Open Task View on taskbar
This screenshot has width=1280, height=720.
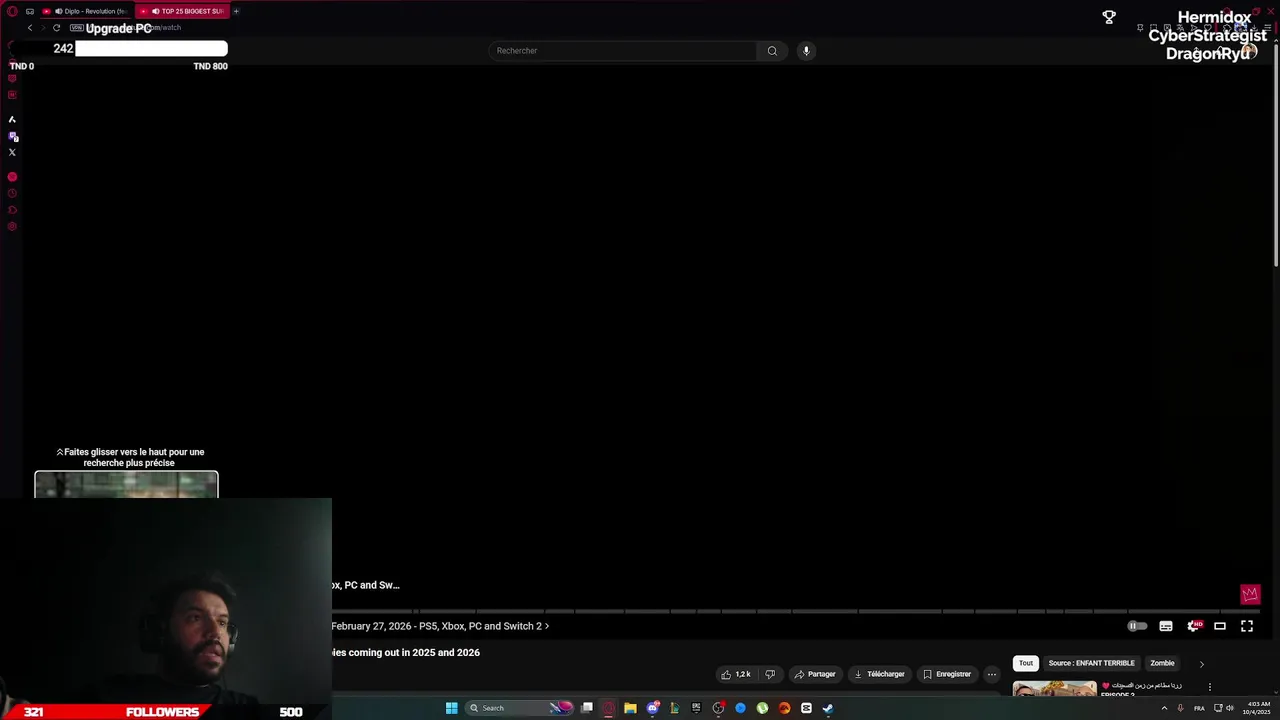pos(587,708)
